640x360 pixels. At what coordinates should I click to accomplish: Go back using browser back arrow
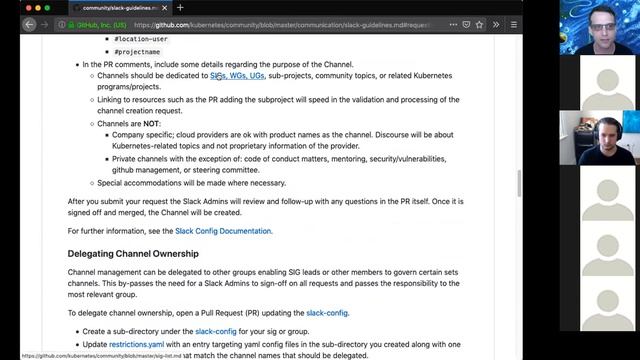pyautogui.click(x=29, y=24)
